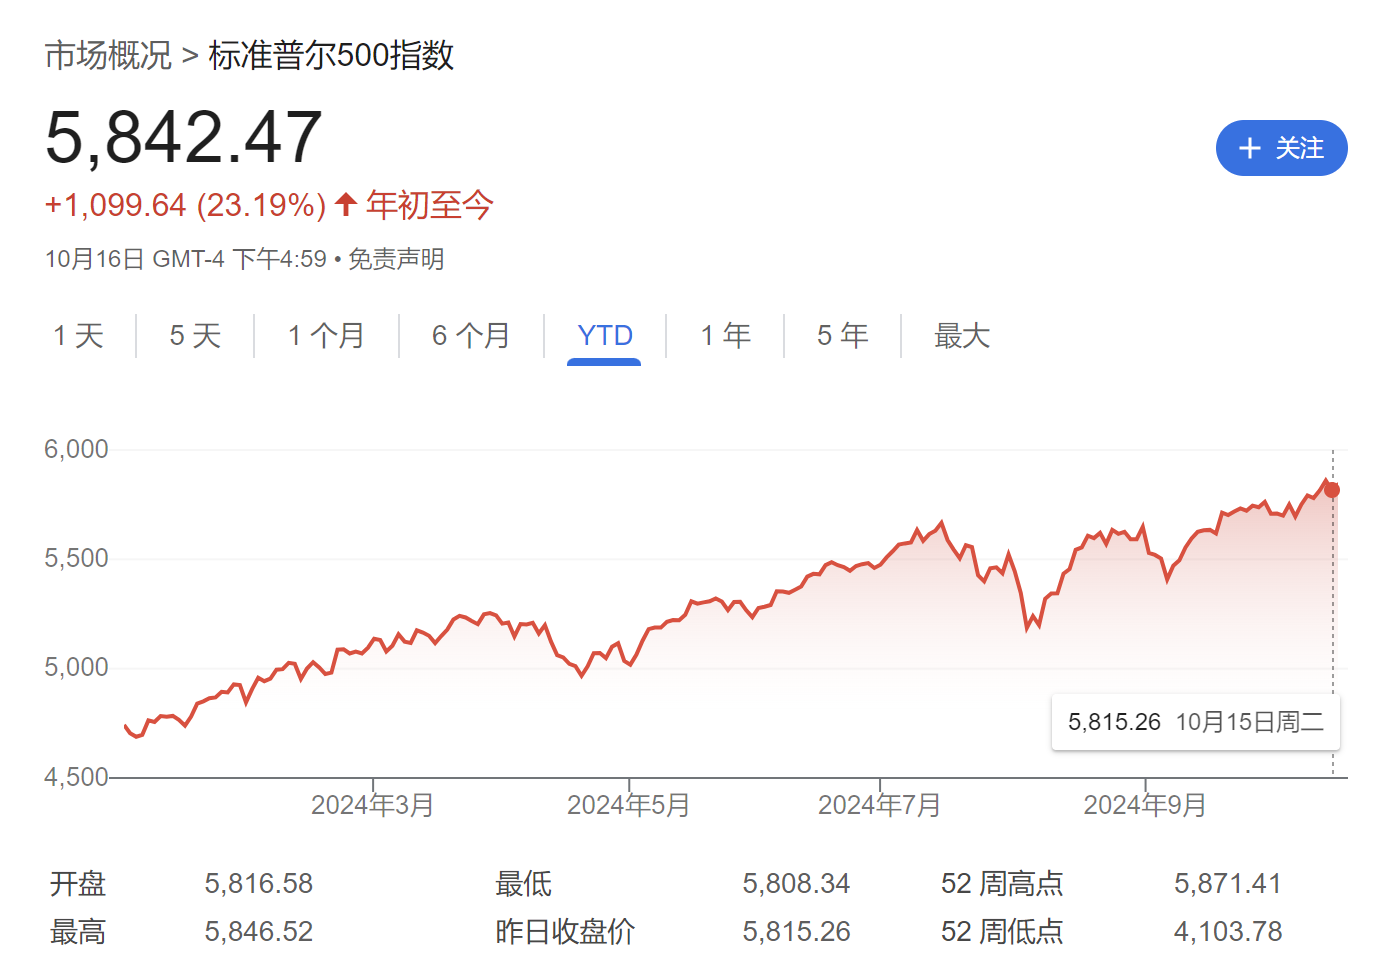Click the red data point on the chart
The height and width of the screenshot is (973, 1391).
pyautogui.click(x=1332, y=490)
